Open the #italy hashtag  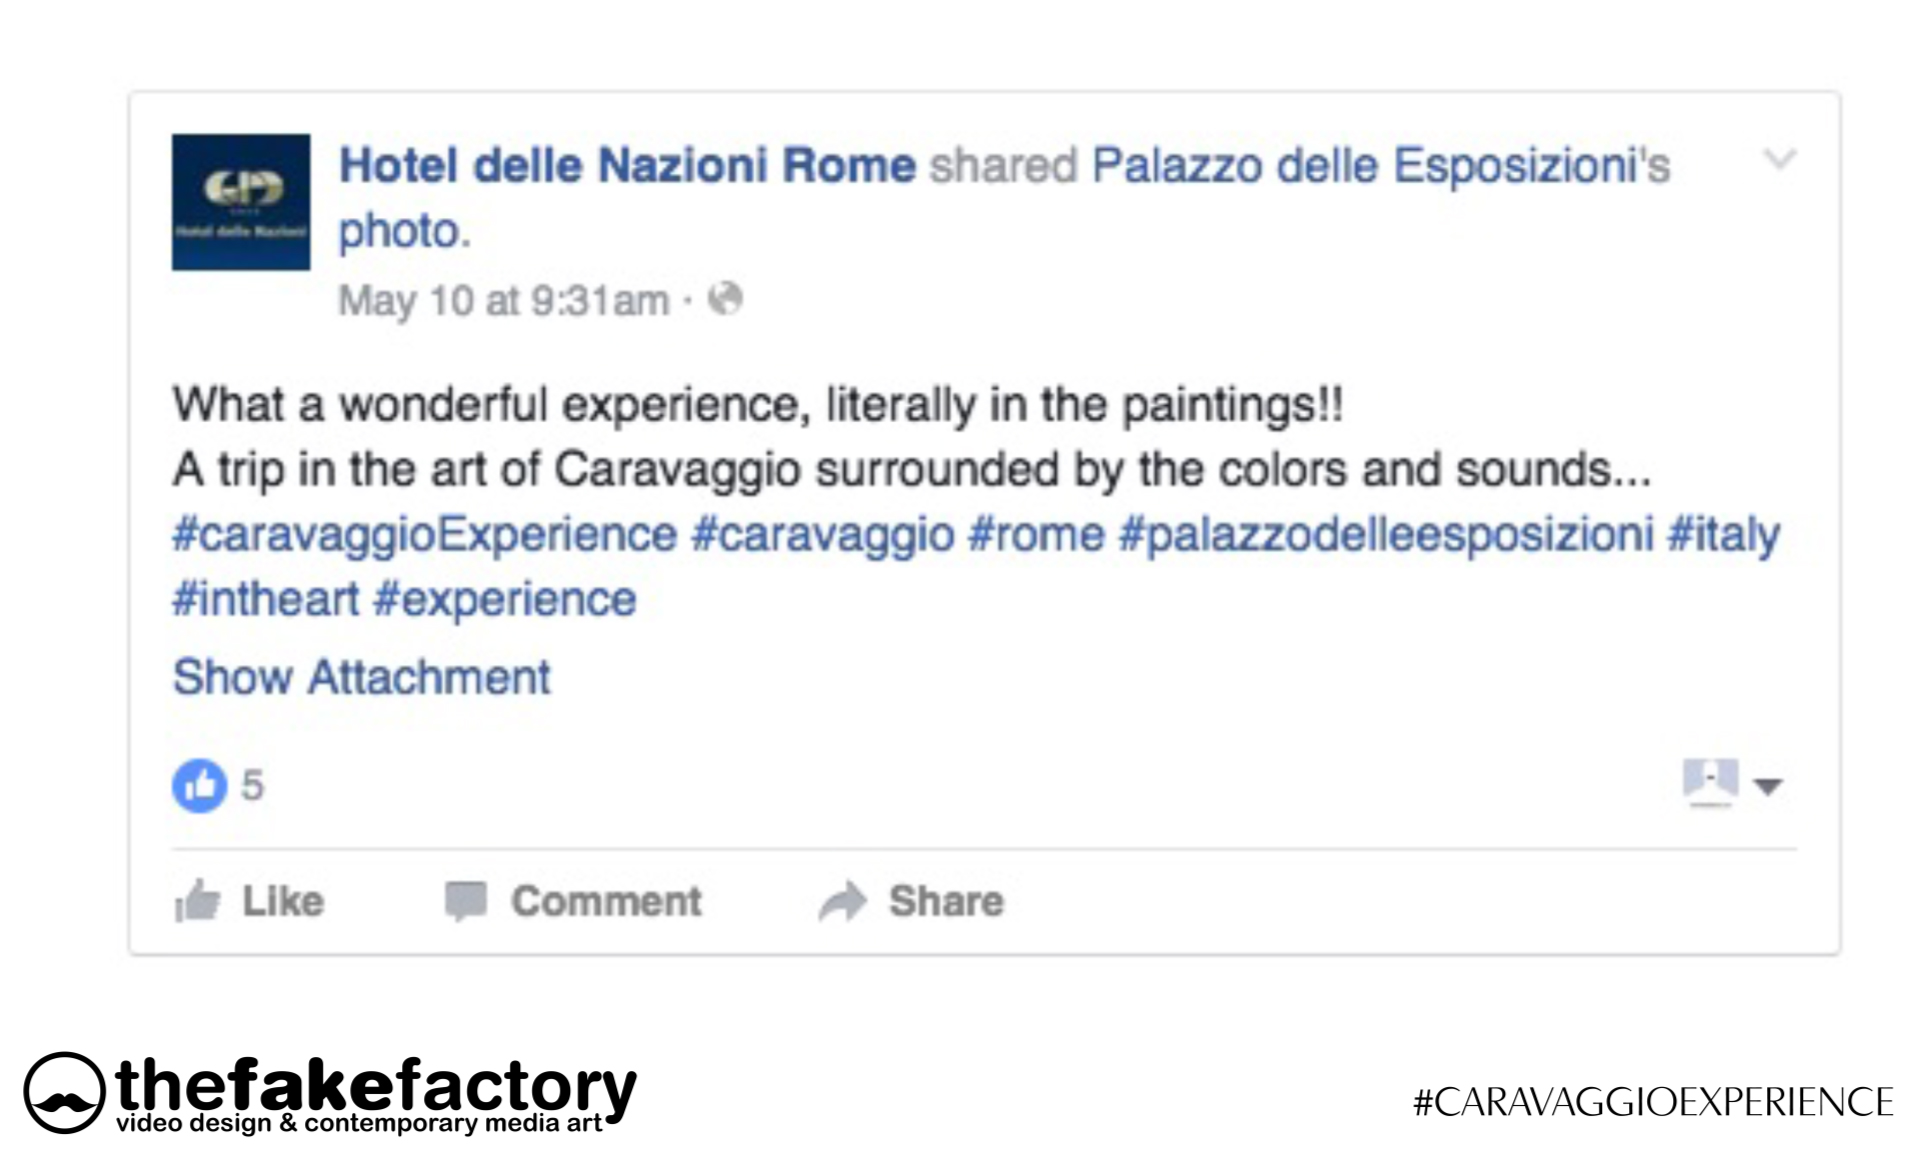tap(1723, 535)
